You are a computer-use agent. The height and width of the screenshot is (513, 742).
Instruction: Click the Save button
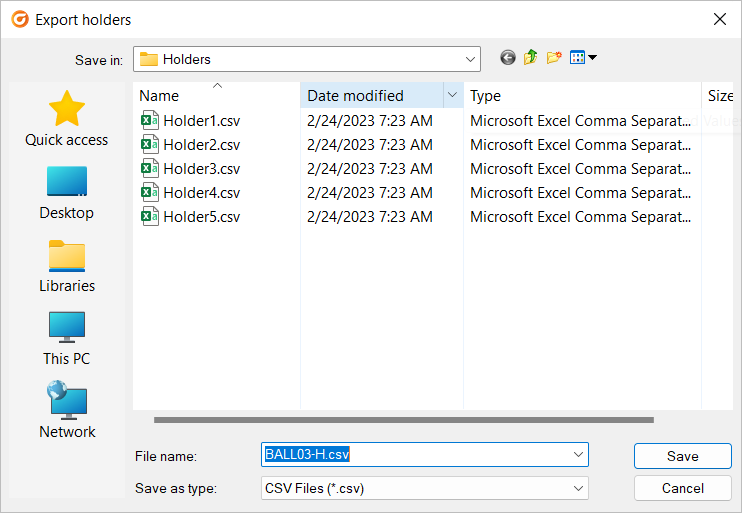(683, 456)
